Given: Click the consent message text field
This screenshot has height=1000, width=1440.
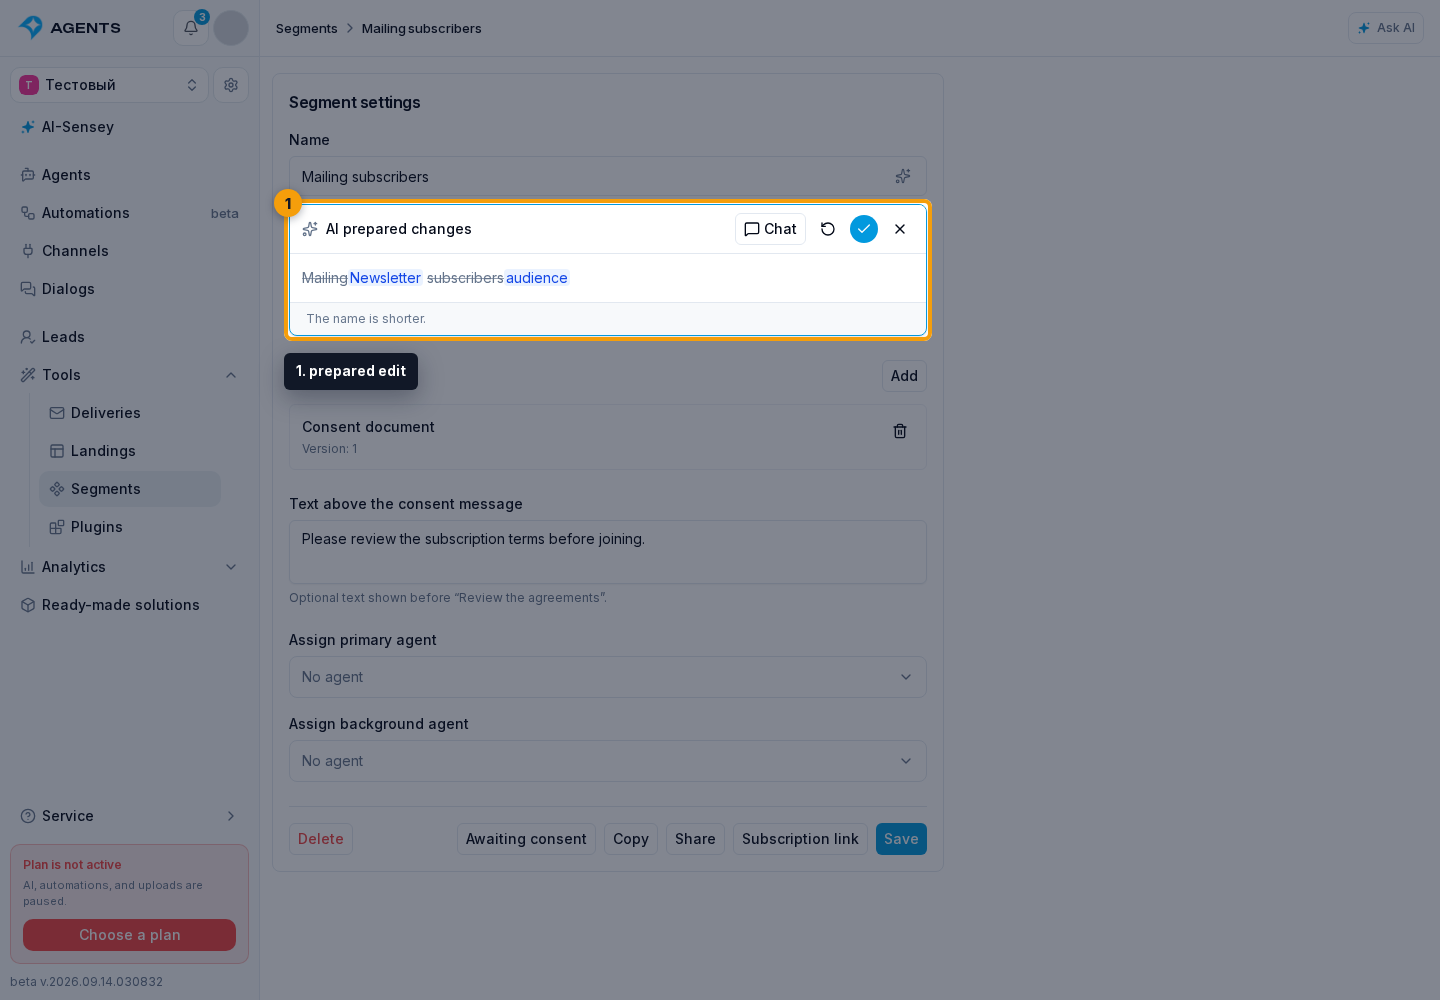Looking at the screenshot, I should coord(608,552).
